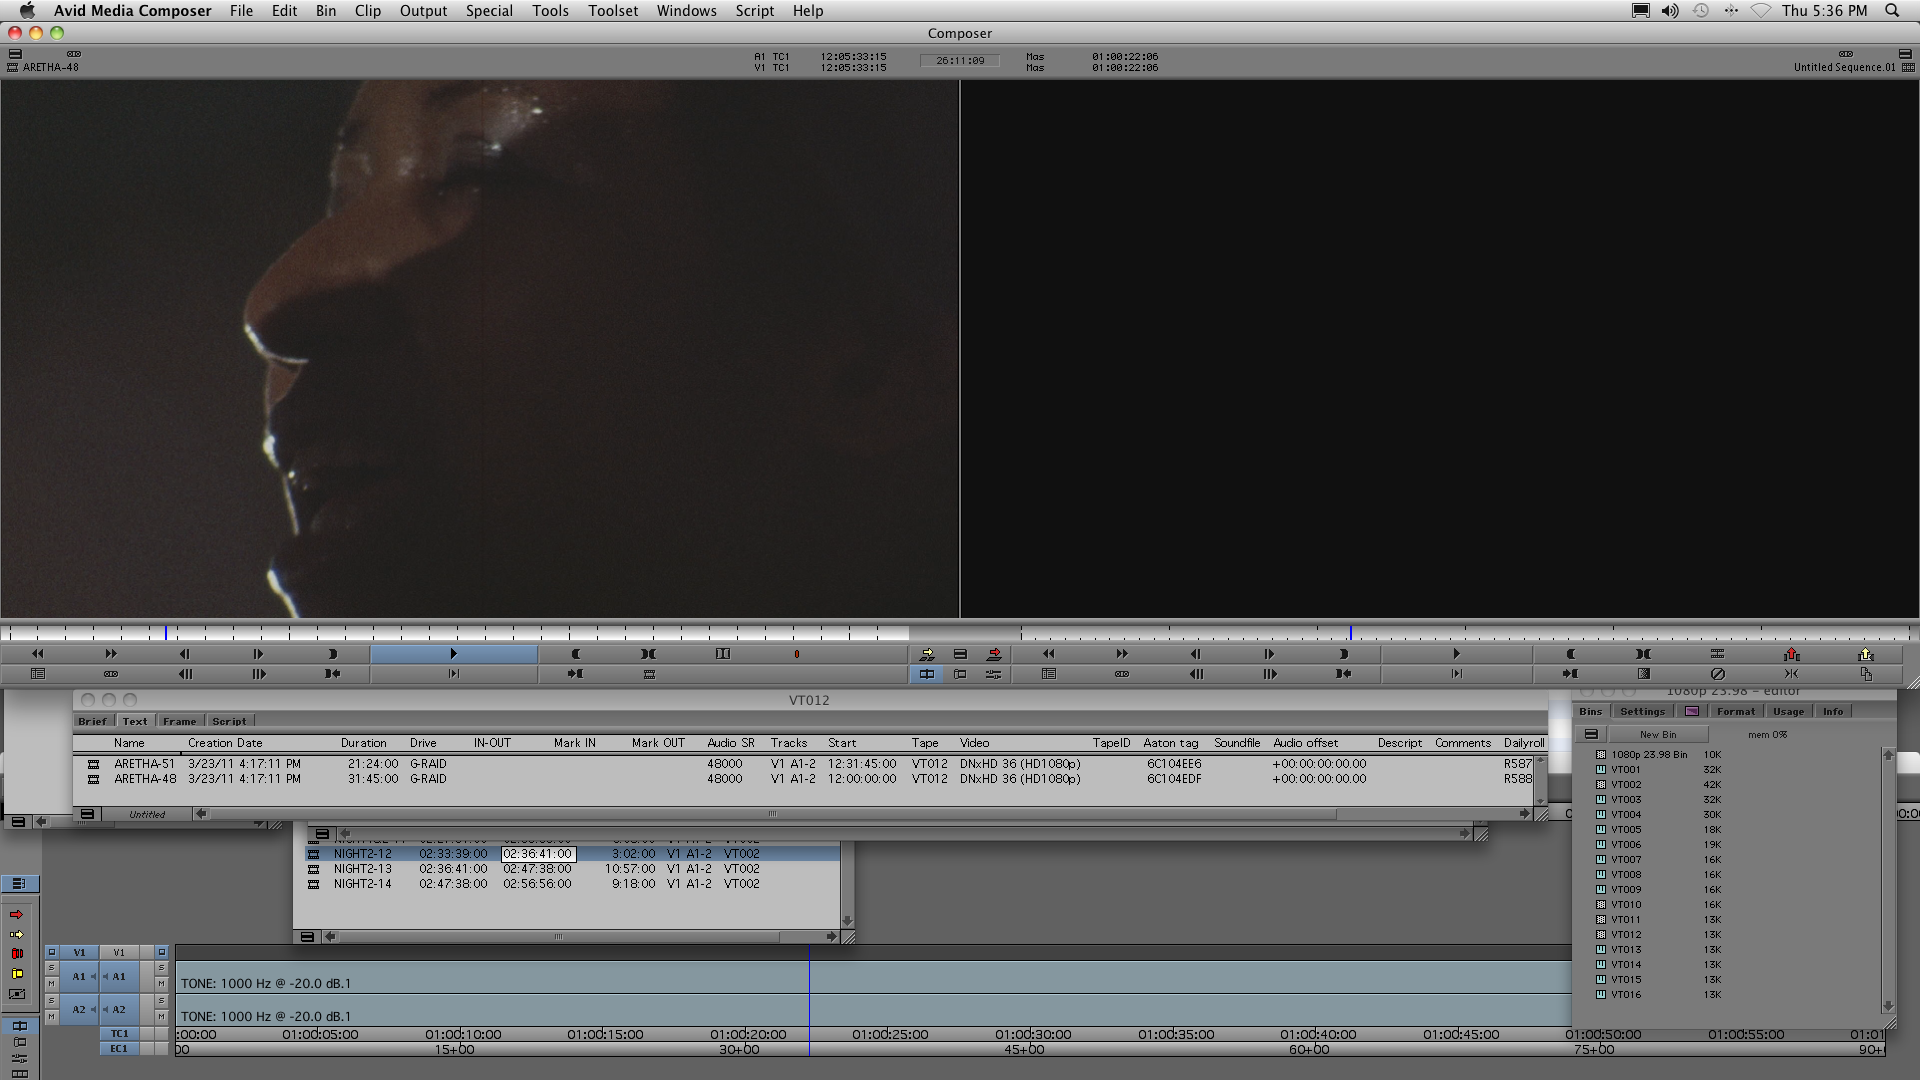The image size is (1920, 1080).
Task: Open the VT012 bin Fast Menu
Action: [x=87, y=814]
